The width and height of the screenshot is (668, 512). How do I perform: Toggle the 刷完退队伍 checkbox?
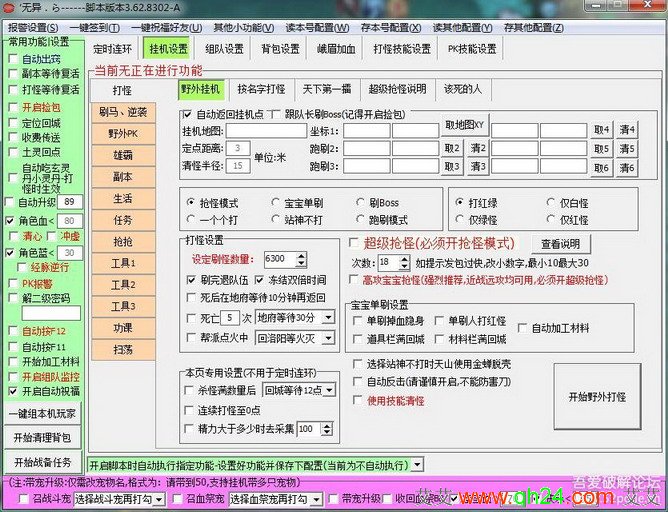coord(193,280)
